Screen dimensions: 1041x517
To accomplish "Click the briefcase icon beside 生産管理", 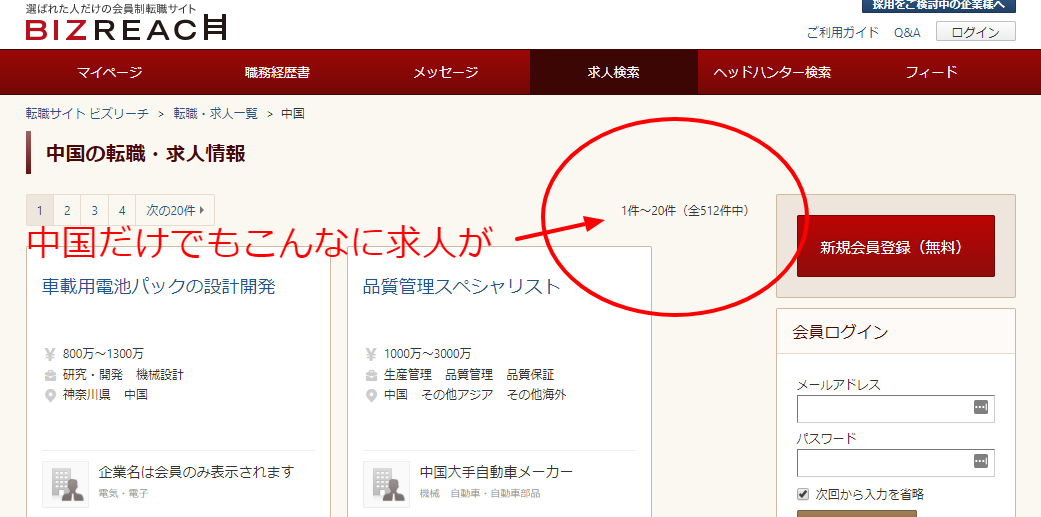I will [371, 375].
